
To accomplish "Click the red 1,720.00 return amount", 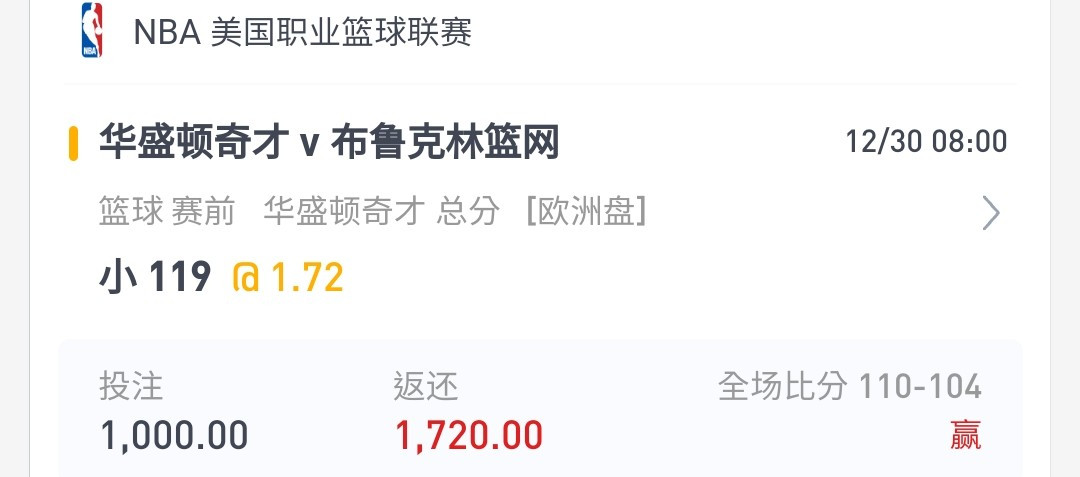I will pyautogui.click(x=469, y=436).
